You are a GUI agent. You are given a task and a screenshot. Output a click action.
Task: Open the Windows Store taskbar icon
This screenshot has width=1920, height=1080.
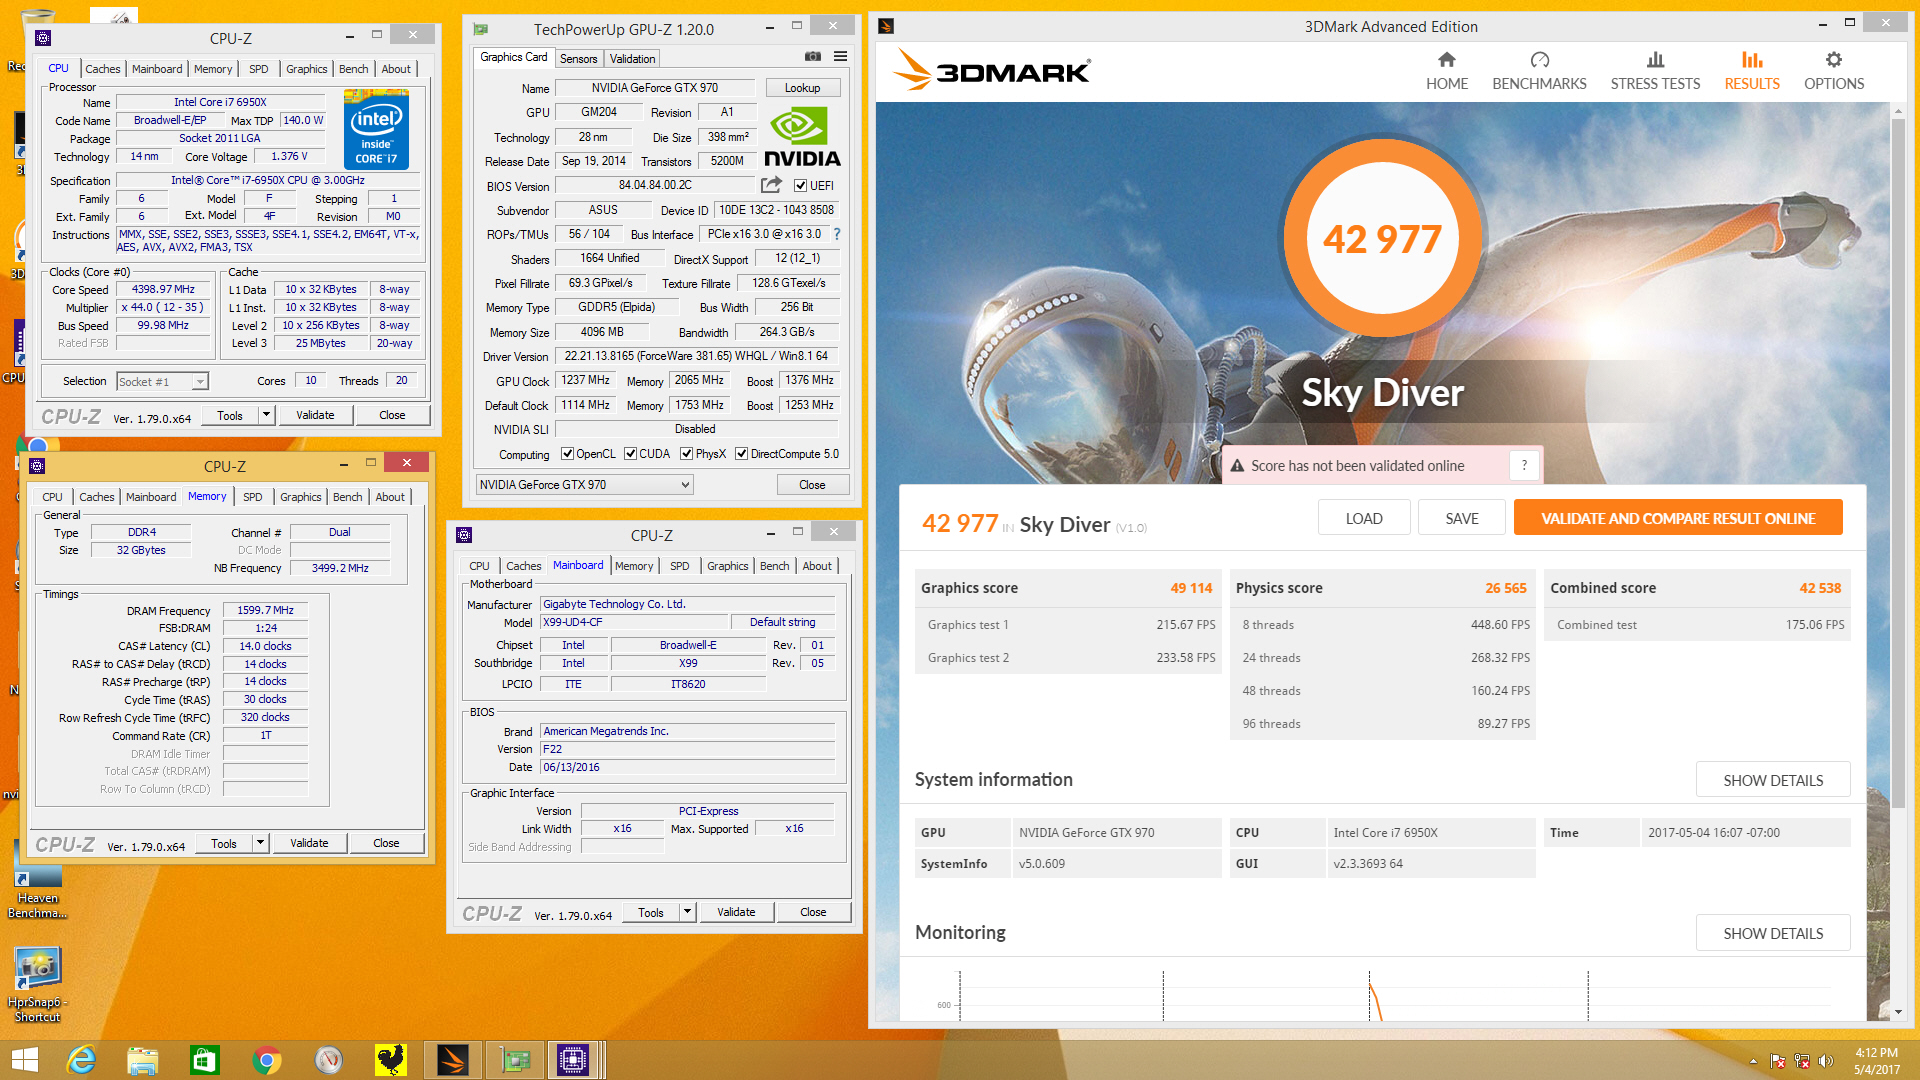click(205, 1059)
